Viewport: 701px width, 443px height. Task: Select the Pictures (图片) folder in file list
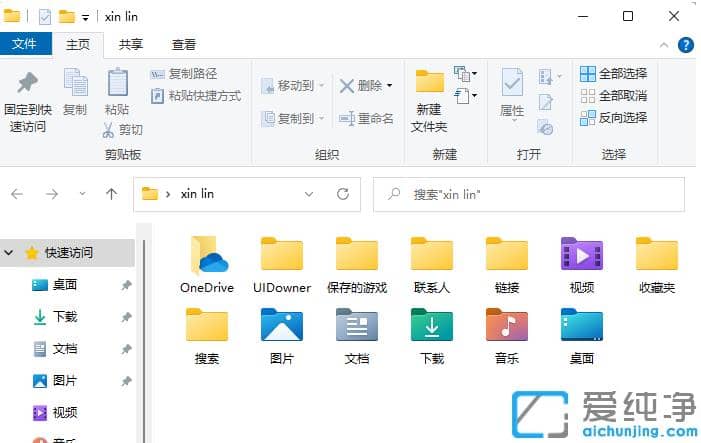(x=282, y=335)
